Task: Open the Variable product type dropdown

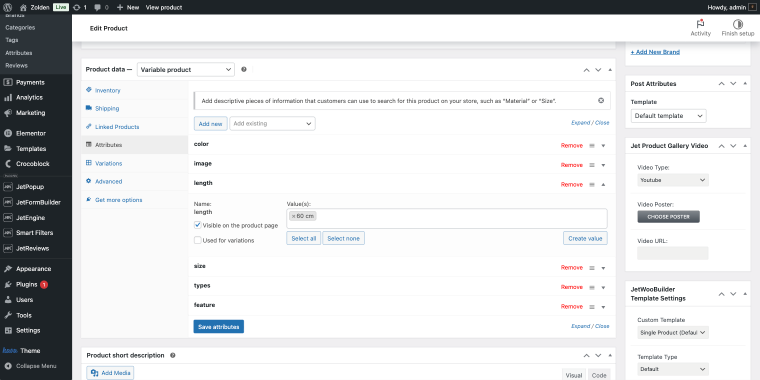Action: [186, 70]
